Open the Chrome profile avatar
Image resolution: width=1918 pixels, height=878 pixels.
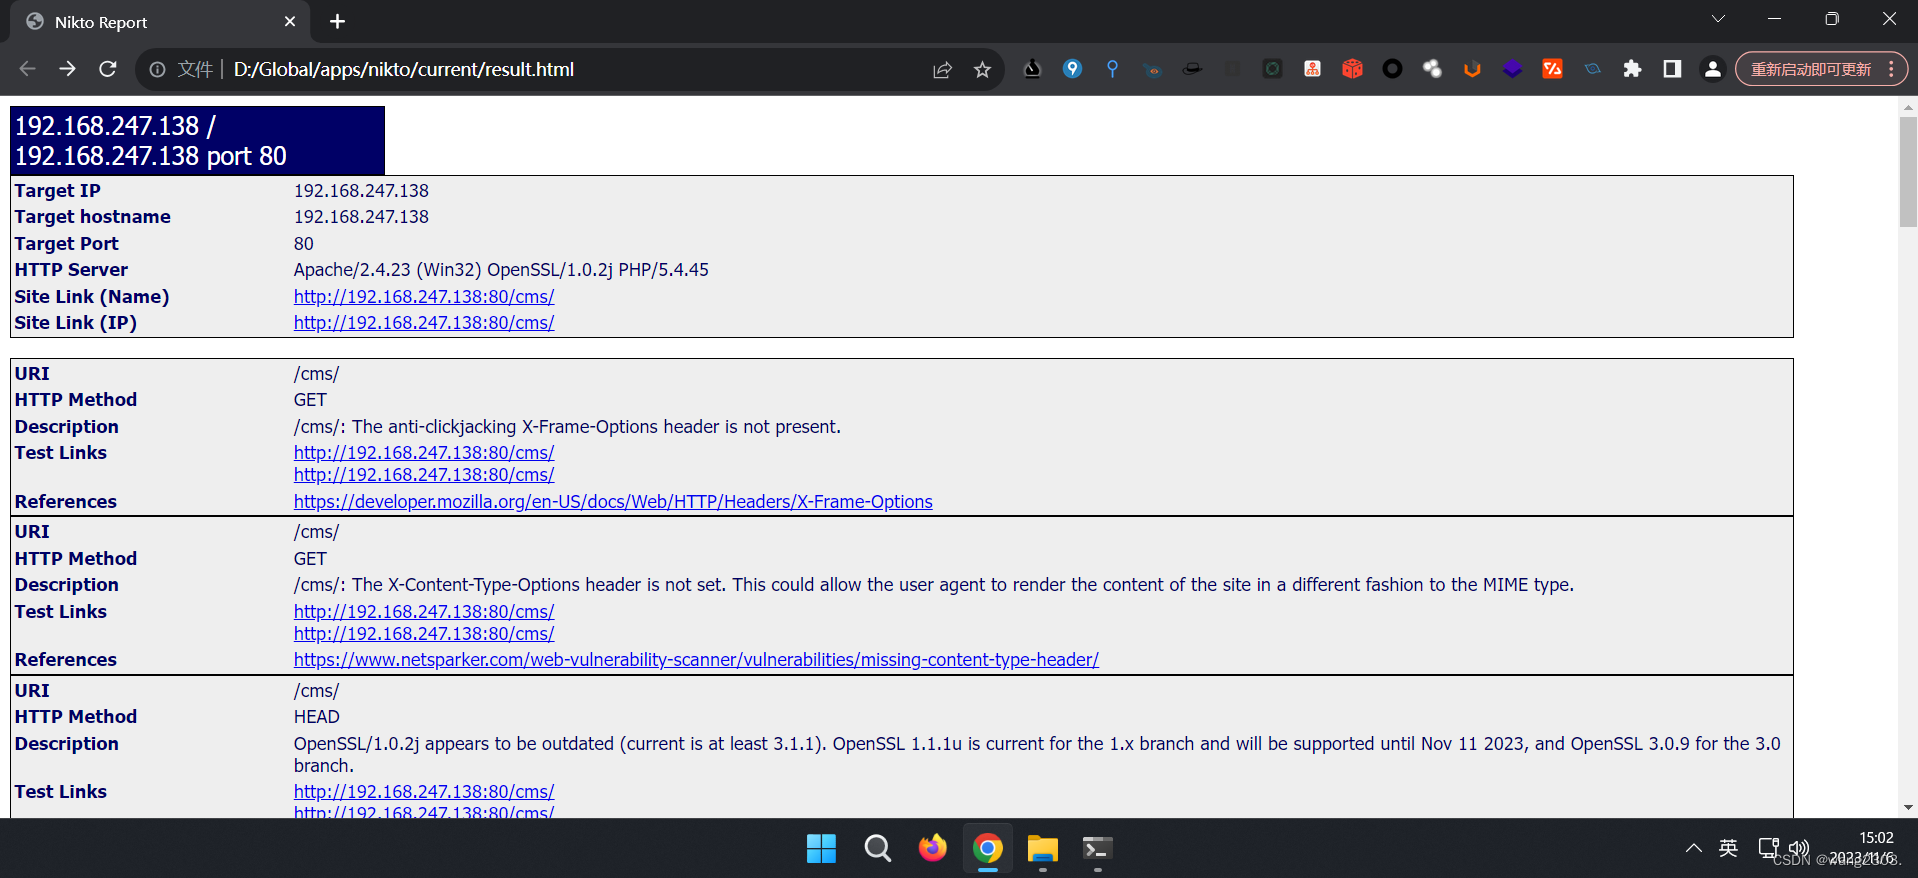1712,69
